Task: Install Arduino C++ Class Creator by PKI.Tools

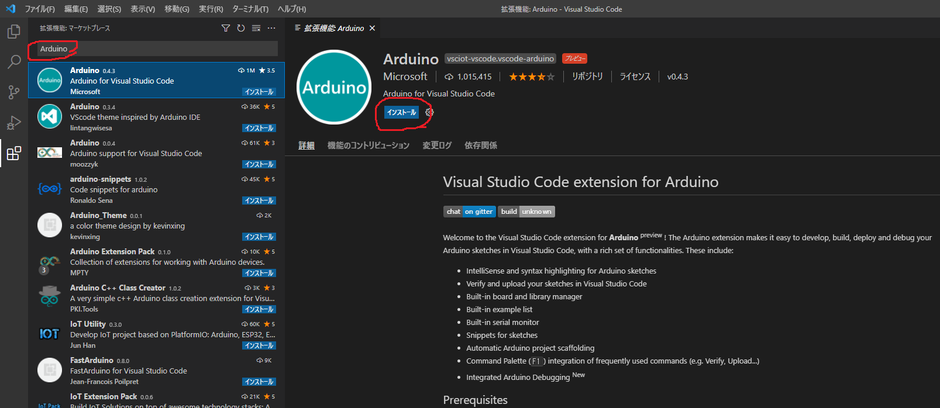Action: pos(259,309)
